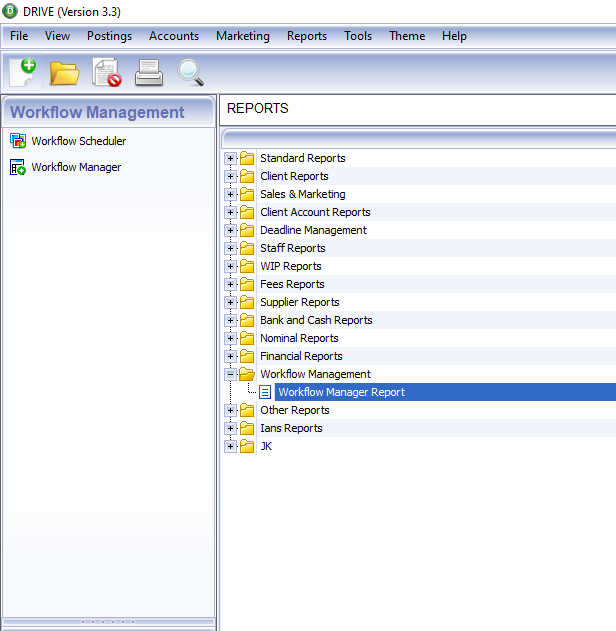Expand the Financial Reports tree node

click(230, 356)
